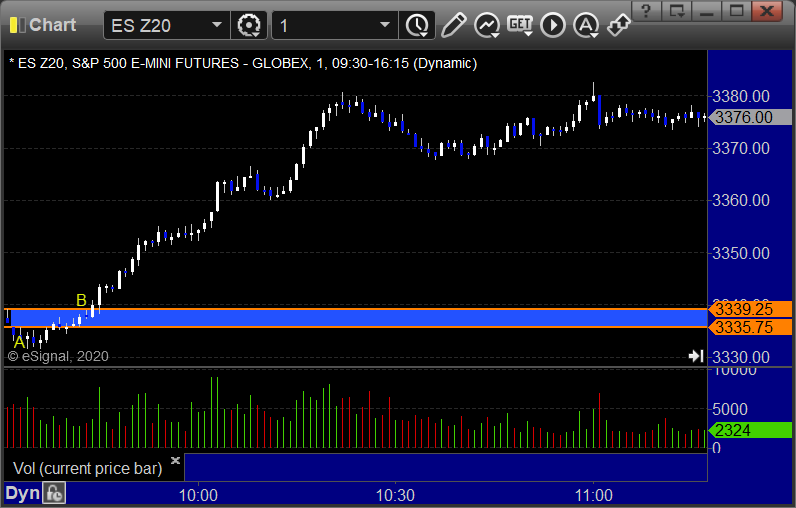Close the Chart window
Image resolution: width=796 pixels, height=508 pixels.
[767, 11]
